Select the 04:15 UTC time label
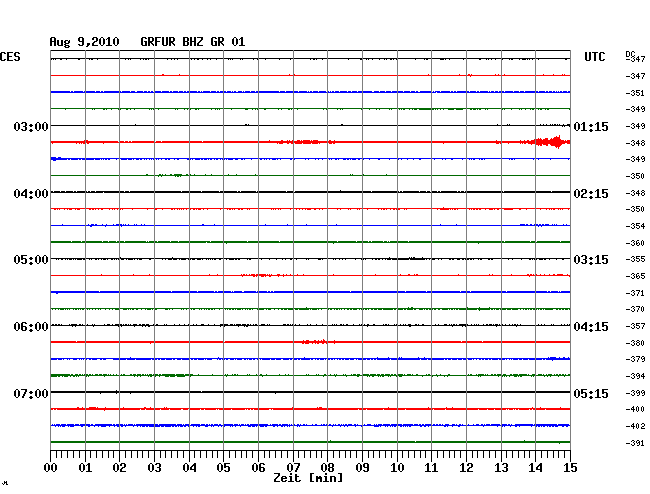This screenshot has height=494, width=650. click(591, 327)
